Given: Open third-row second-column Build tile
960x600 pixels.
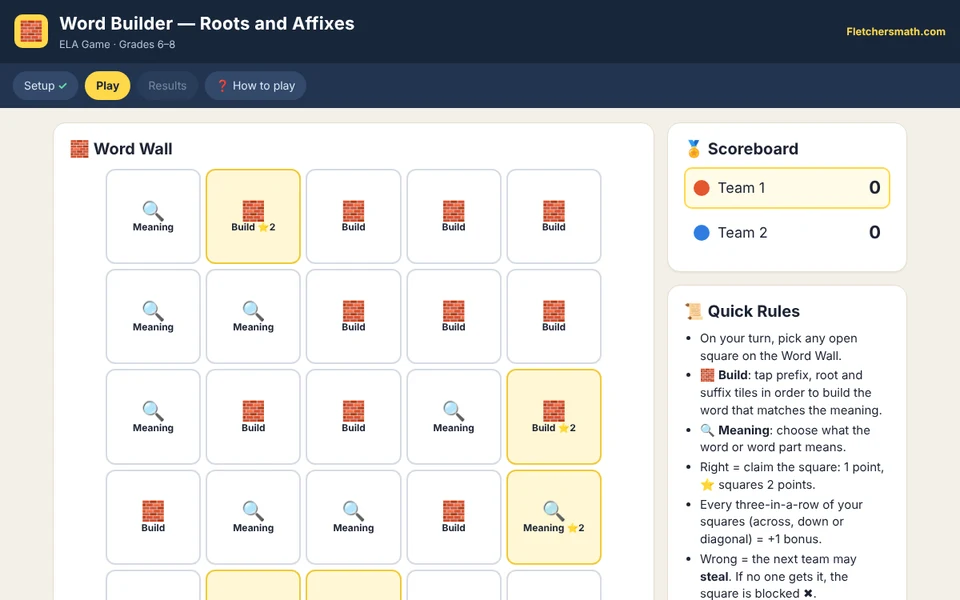Looking at the screenshot, I should point(253,417).
